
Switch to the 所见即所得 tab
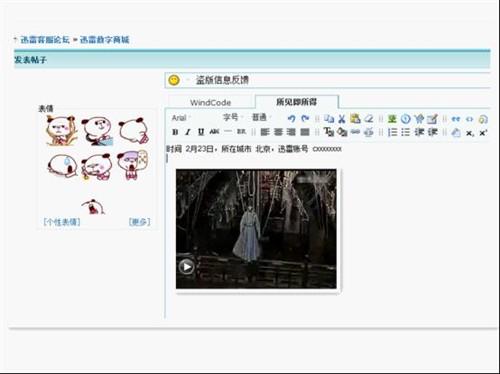(x=296, y=102)
